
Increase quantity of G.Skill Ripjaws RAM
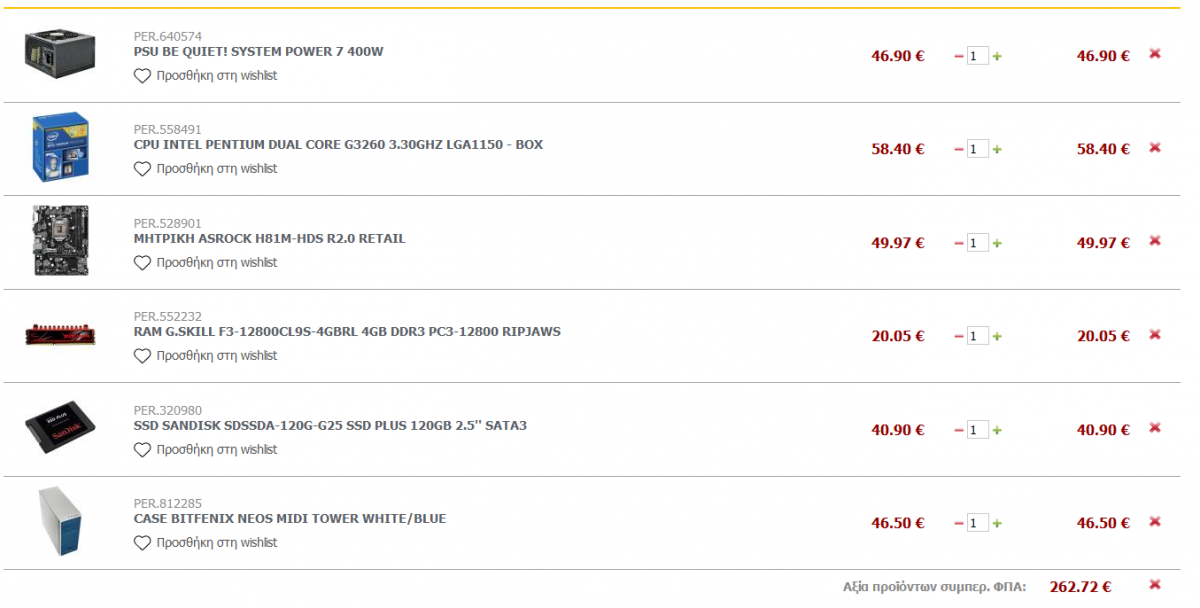(997, 336)
